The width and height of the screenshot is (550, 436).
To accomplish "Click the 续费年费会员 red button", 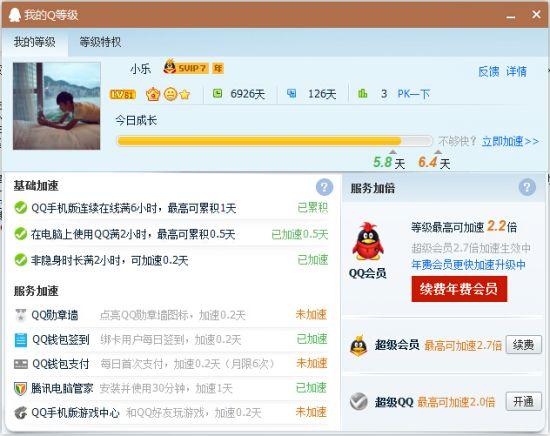I will 459,289.
